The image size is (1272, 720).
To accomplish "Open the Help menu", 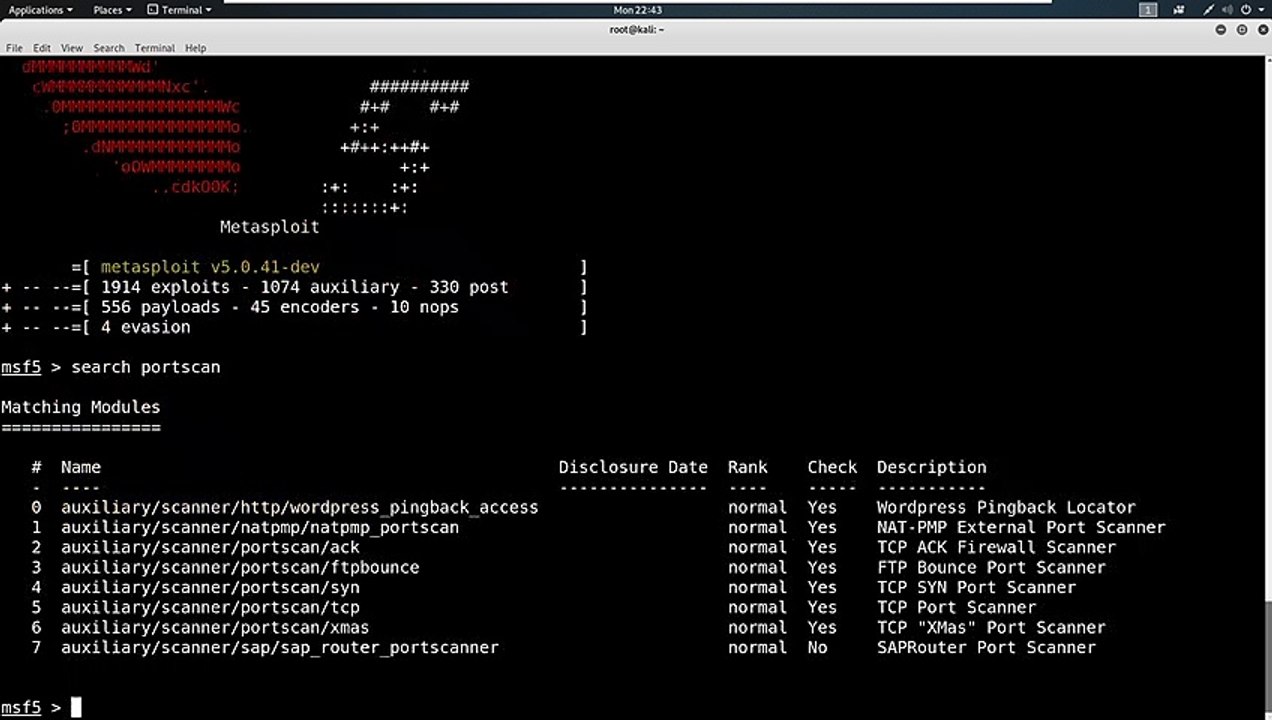I will point(195,48).
